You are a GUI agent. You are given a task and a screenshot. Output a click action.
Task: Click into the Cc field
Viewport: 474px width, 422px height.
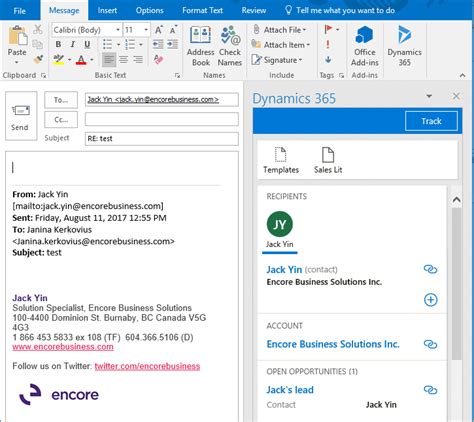pyautogui.click(x=162, y=119)
